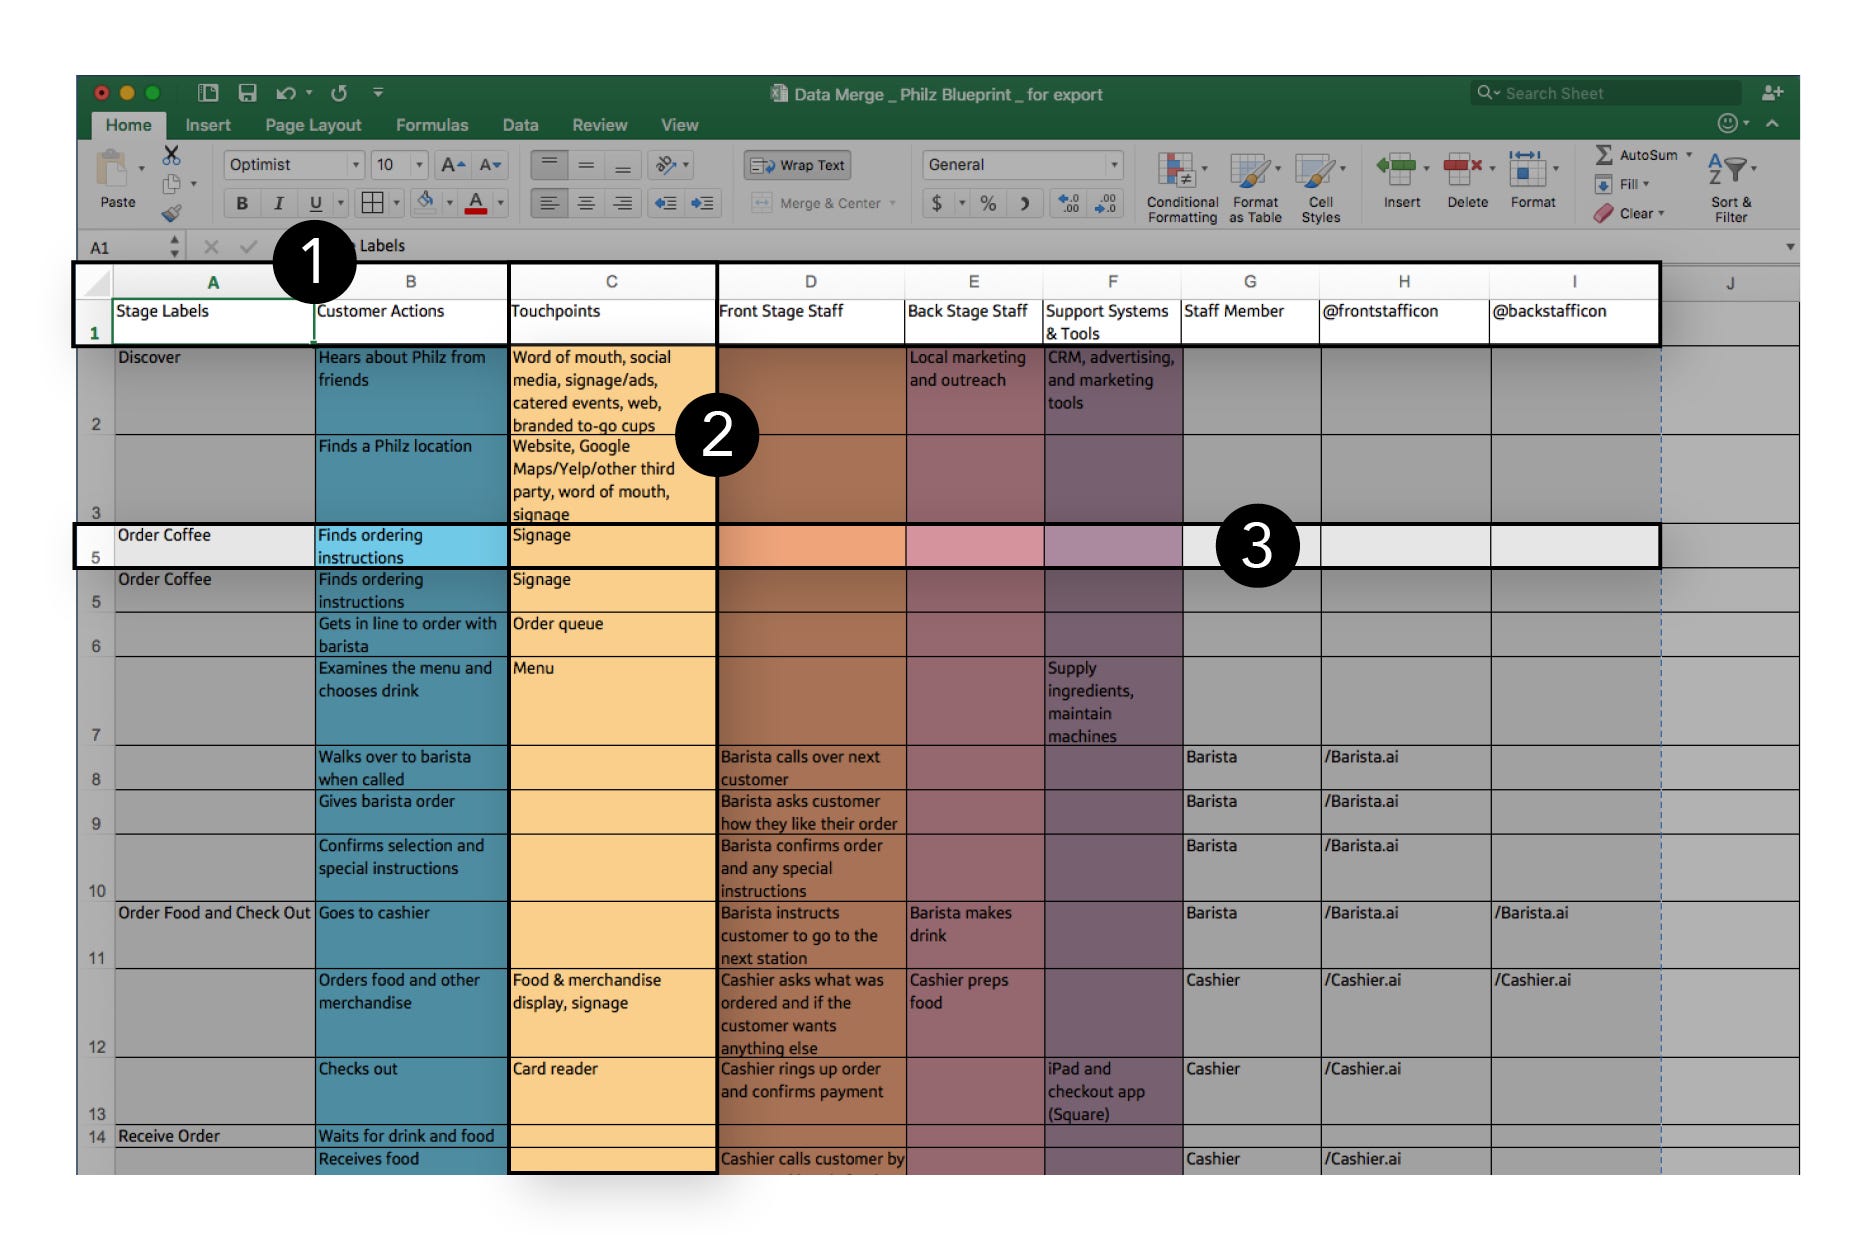Screen dimensions: 1875x1250
Task: Collapse the ribbon with the chevron
Action: click(x=1772, y=124)
